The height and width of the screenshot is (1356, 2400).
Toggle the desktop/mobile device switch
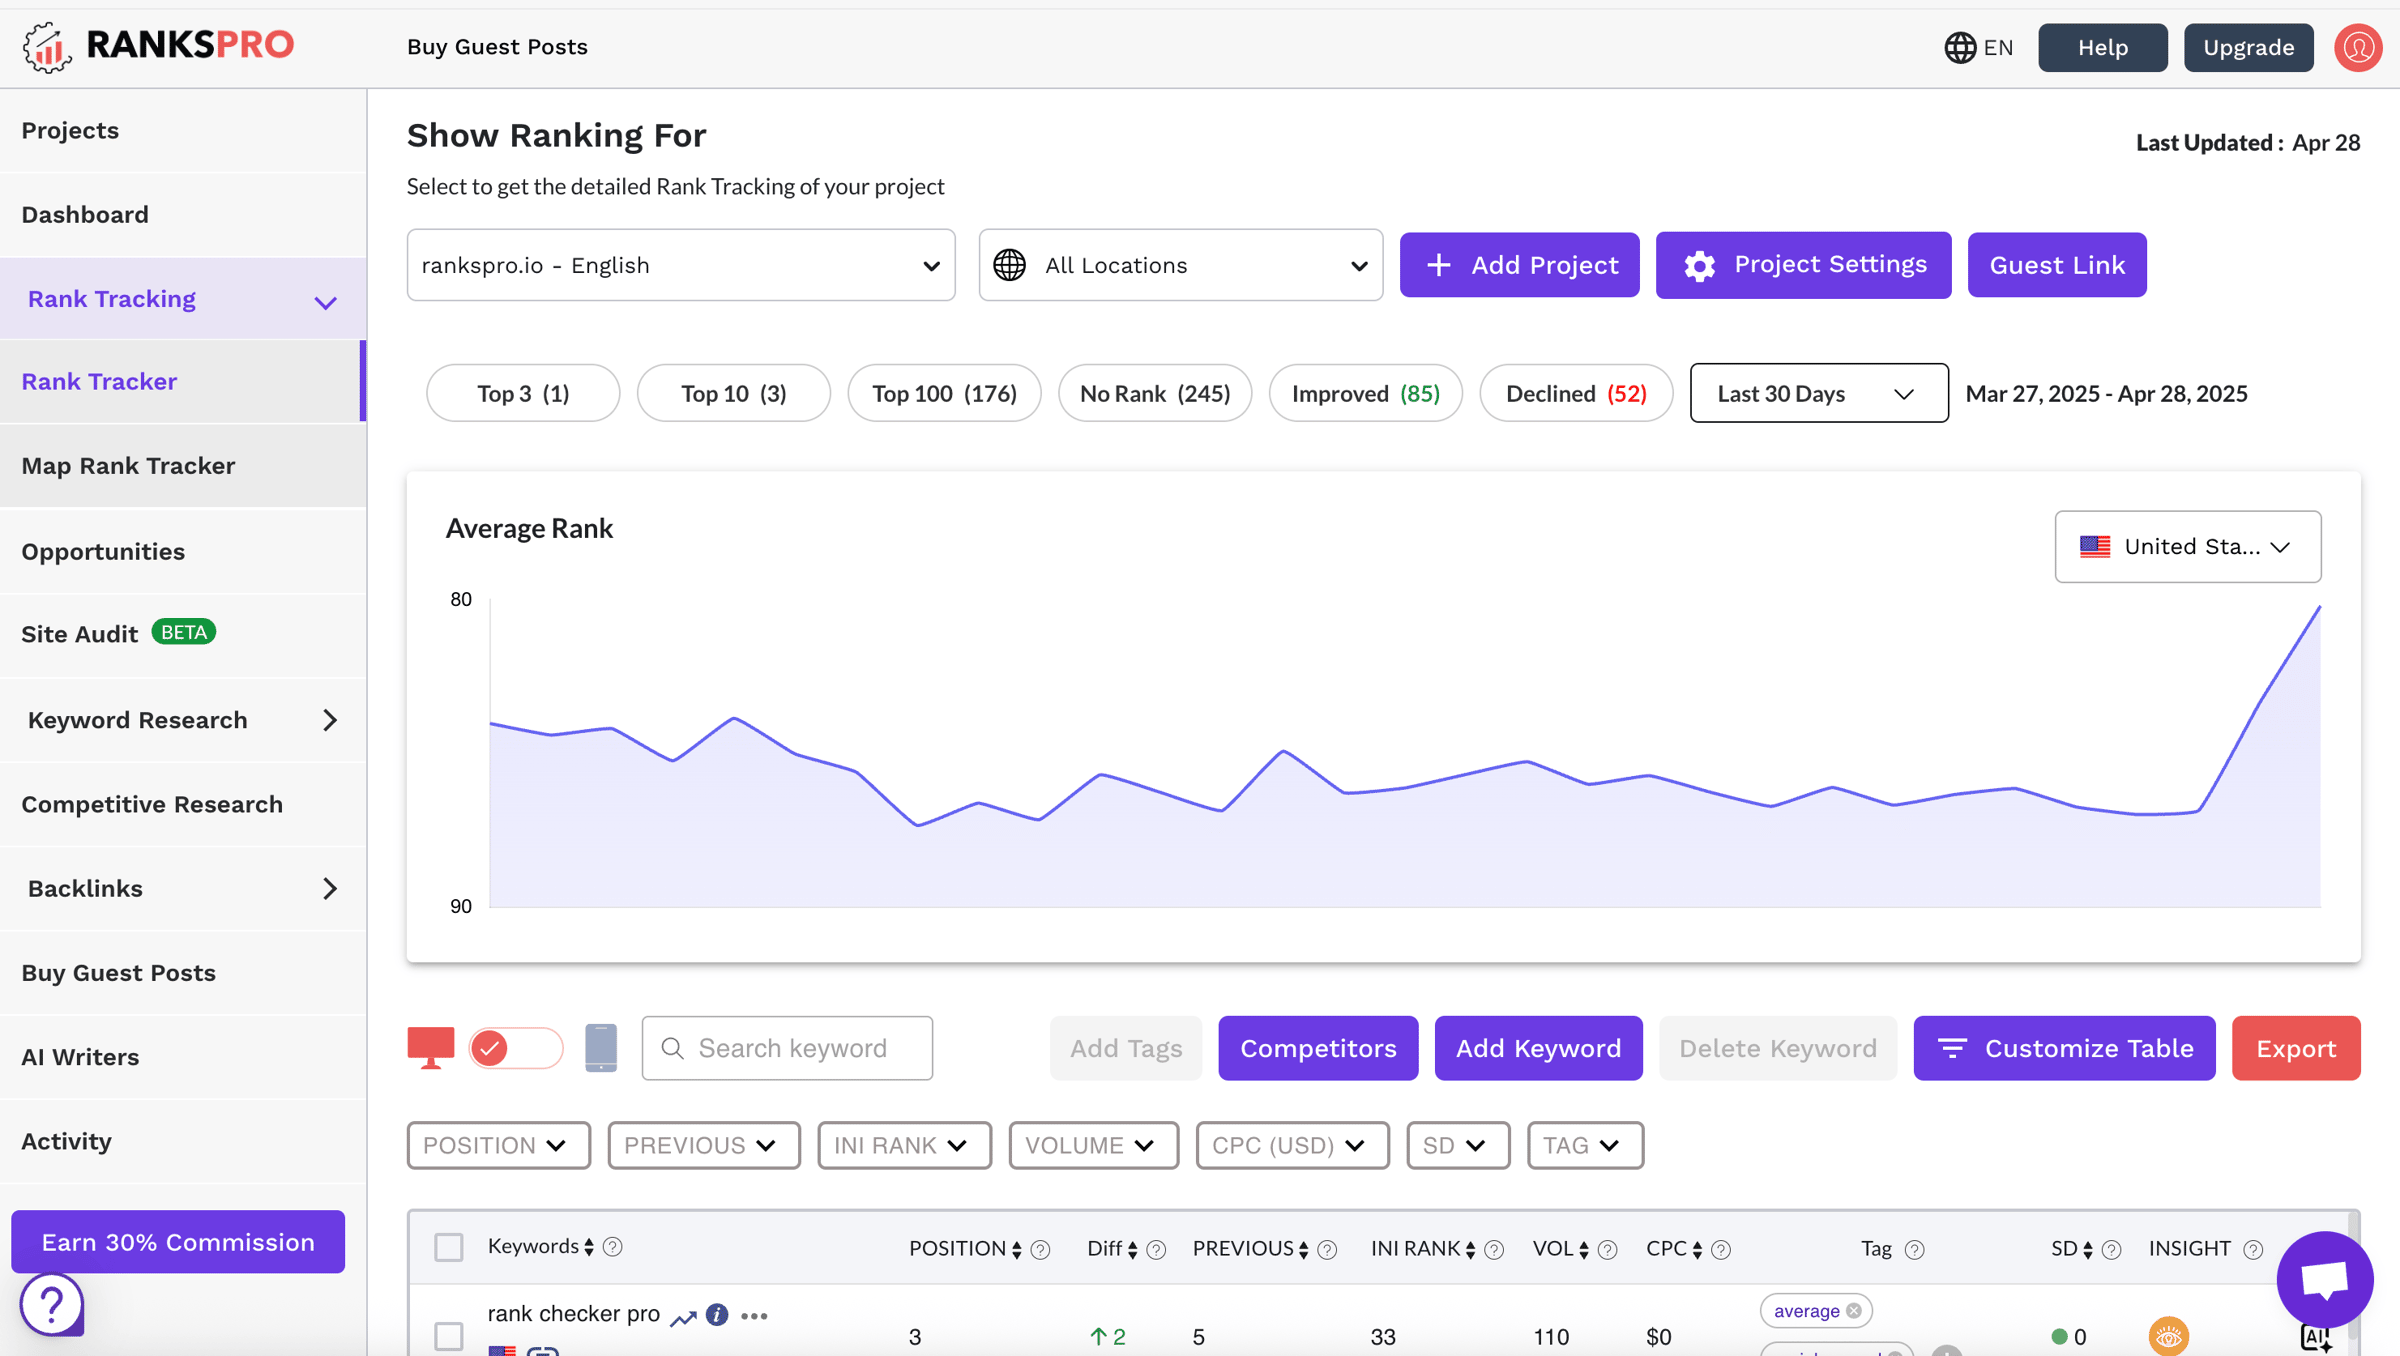tap(516, 1047)
